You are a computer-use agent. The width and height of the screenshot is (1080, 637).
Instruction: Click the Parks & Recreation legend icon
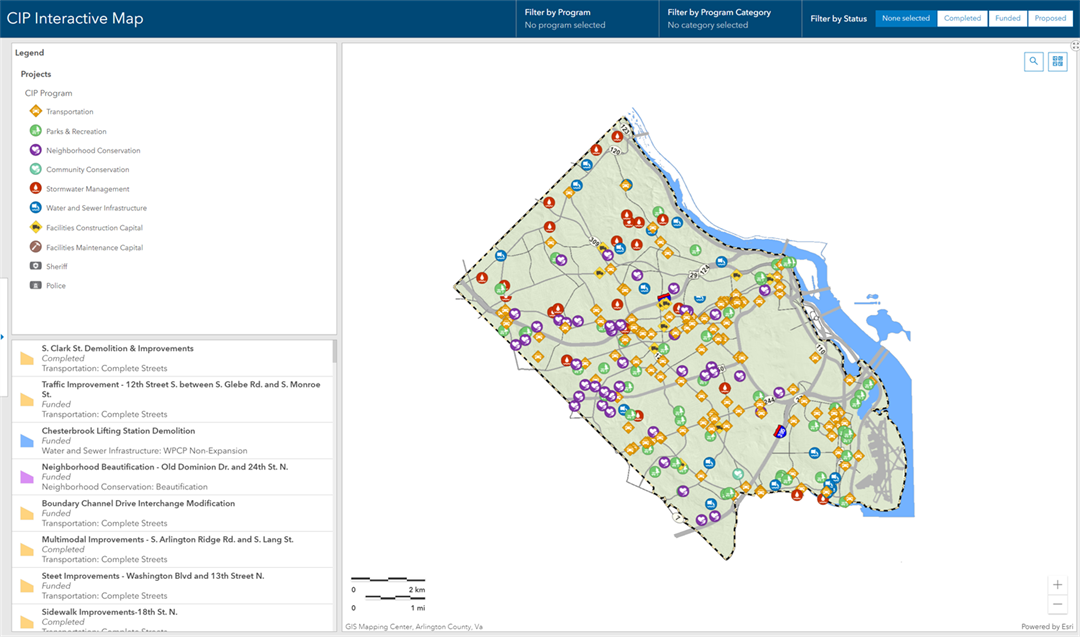click(x=35, y=131)
